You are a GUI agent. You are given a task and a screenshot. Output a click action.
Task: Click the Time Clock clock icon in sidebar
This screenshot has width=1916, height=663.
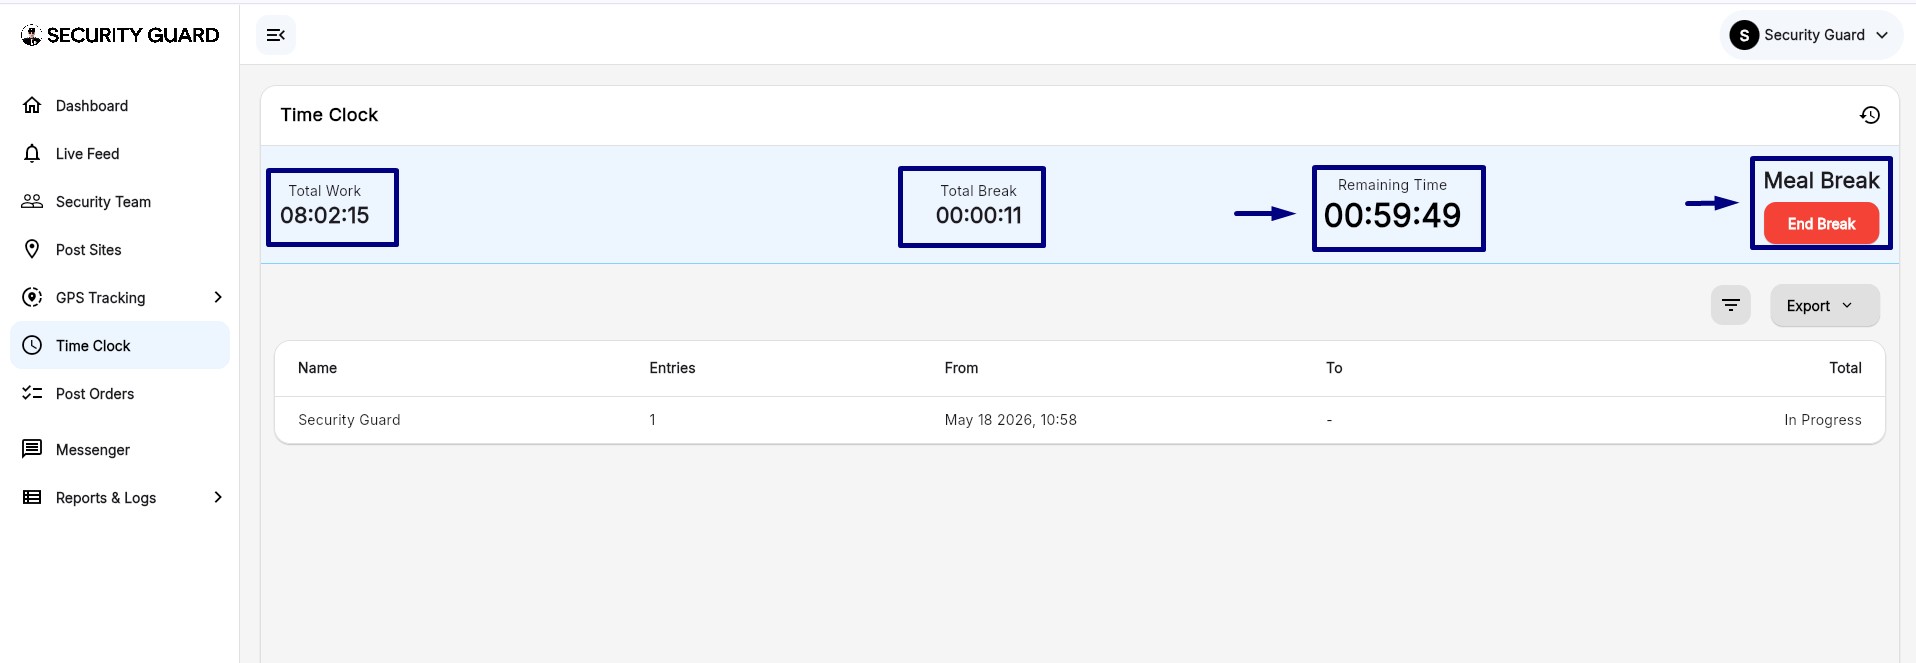pos(32,345)
